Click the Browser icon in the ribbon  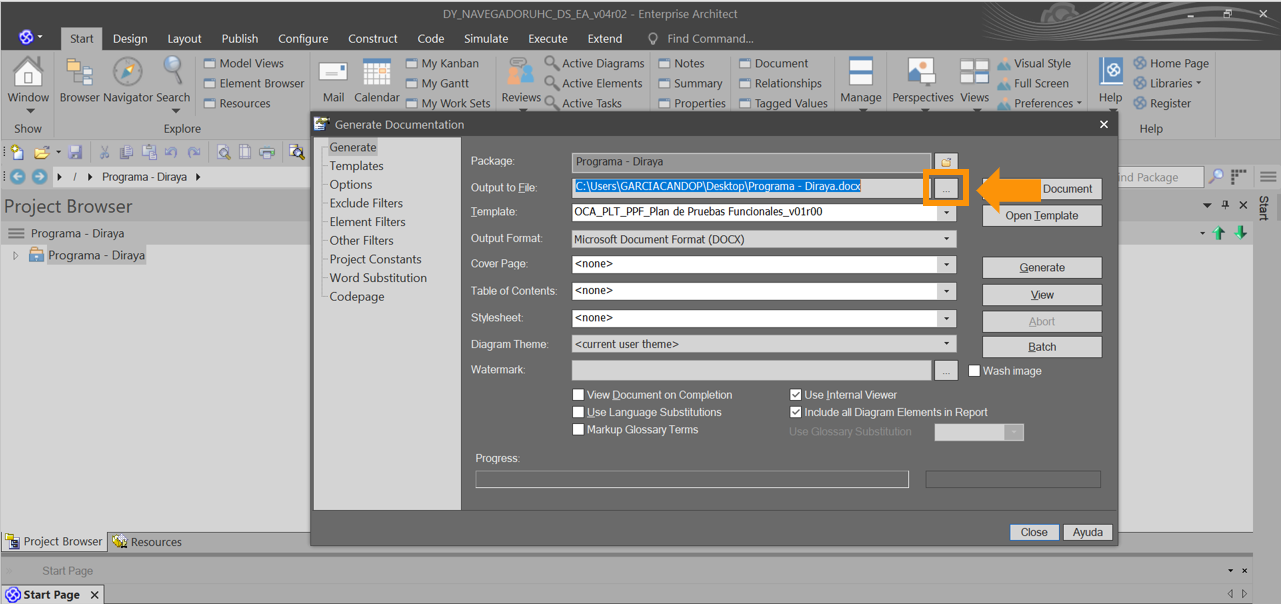point(79,72)
